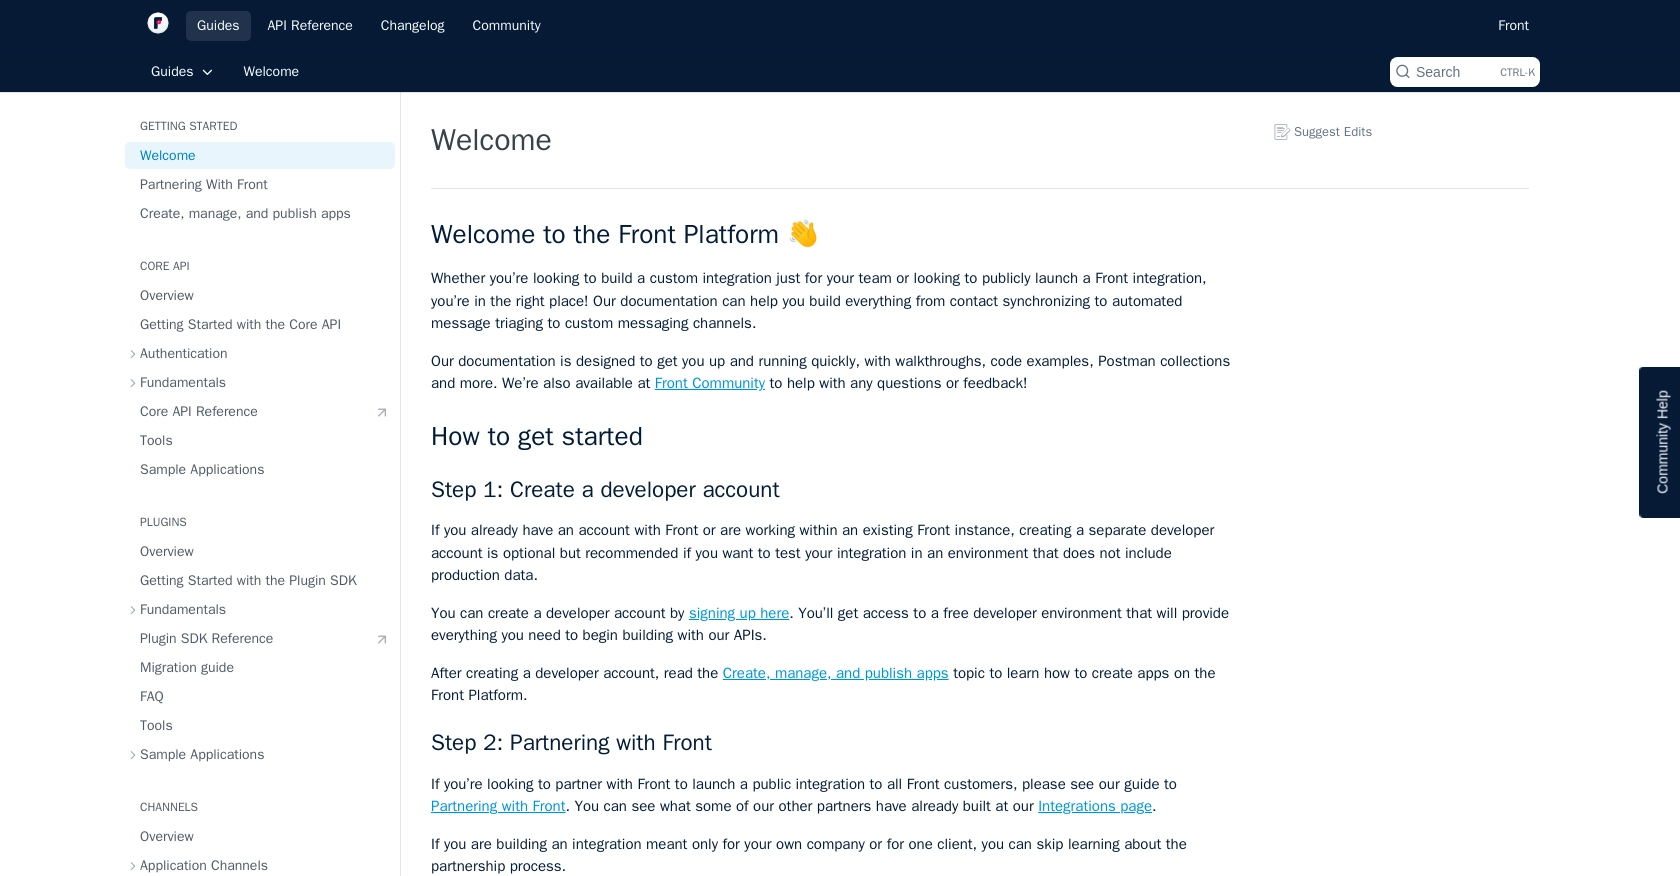Image resolution: width=1680 pixels, height=876 pixels.
Task: Open the Changelog tab
Action: (x=412, y=26)
